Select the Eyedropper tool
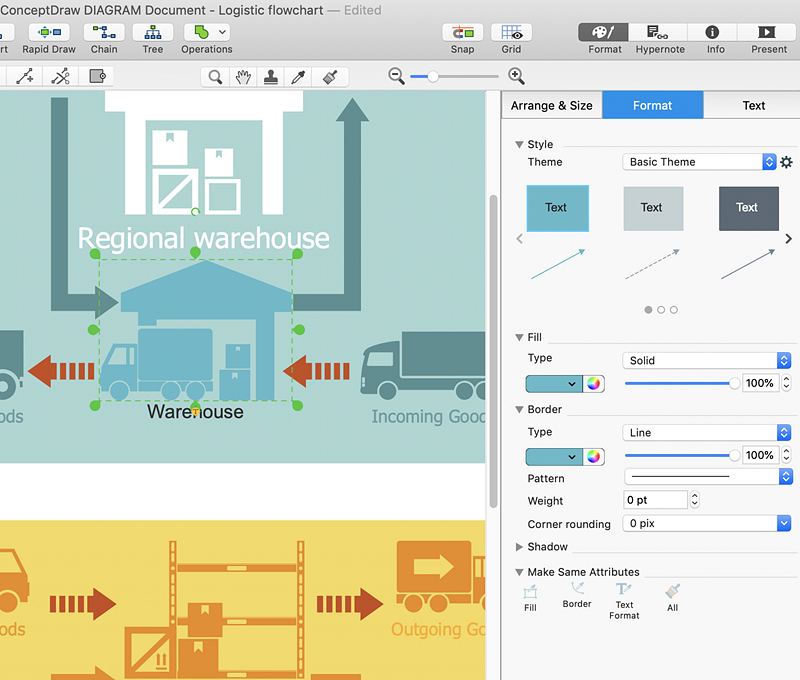Image resolution: width=800 pixels, height=680 pixels. [298, 77]
